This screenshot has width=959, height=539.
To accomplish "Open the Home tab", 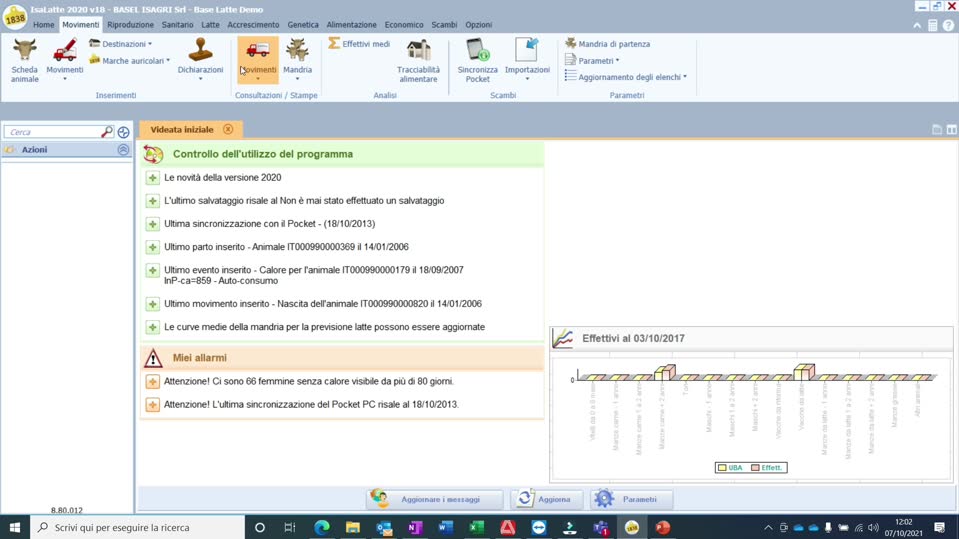I will pyautogui.click(x=43, y=25).
